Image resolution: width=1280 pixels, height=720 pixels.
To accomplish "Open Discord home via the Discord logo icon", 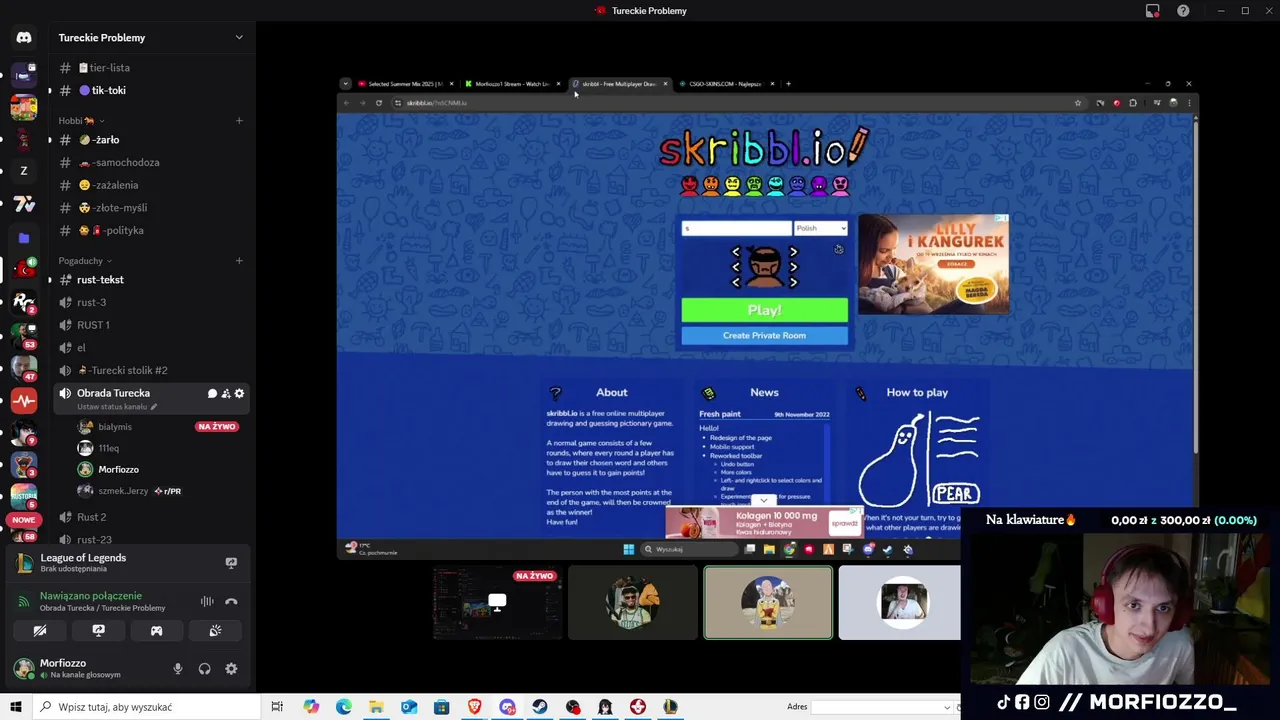I will pos(24,37).
